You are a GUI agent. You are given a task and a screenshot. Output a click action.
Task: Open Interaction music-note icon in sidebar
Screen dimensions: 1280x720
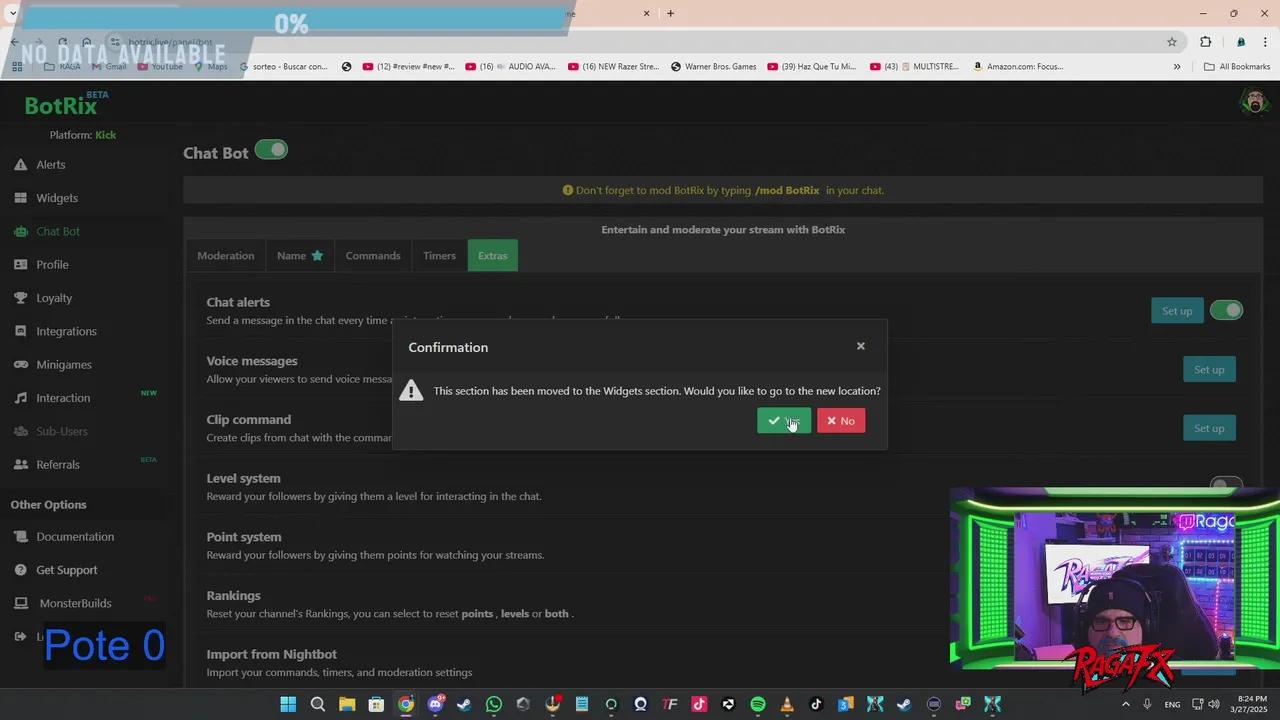coord(20,398)
